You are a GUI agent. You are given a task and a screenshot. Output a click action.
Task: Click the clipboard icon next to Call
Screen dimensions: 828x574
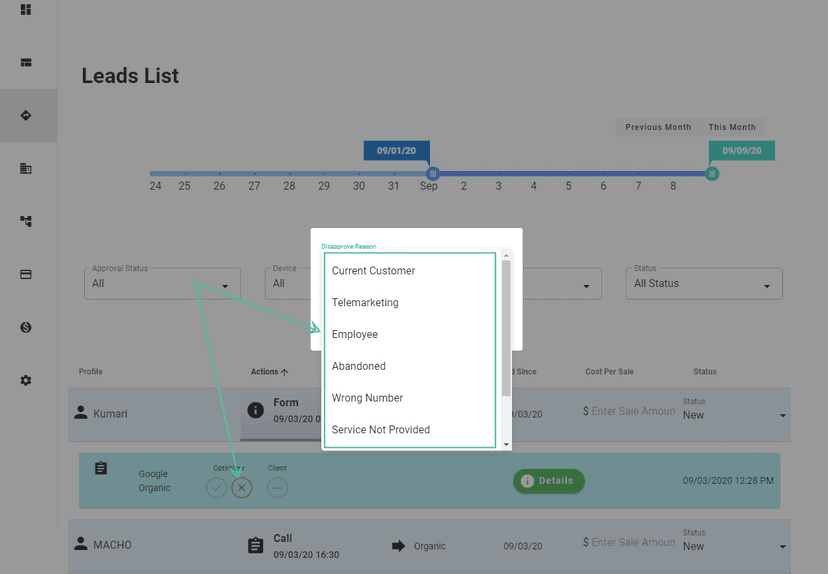255,545
